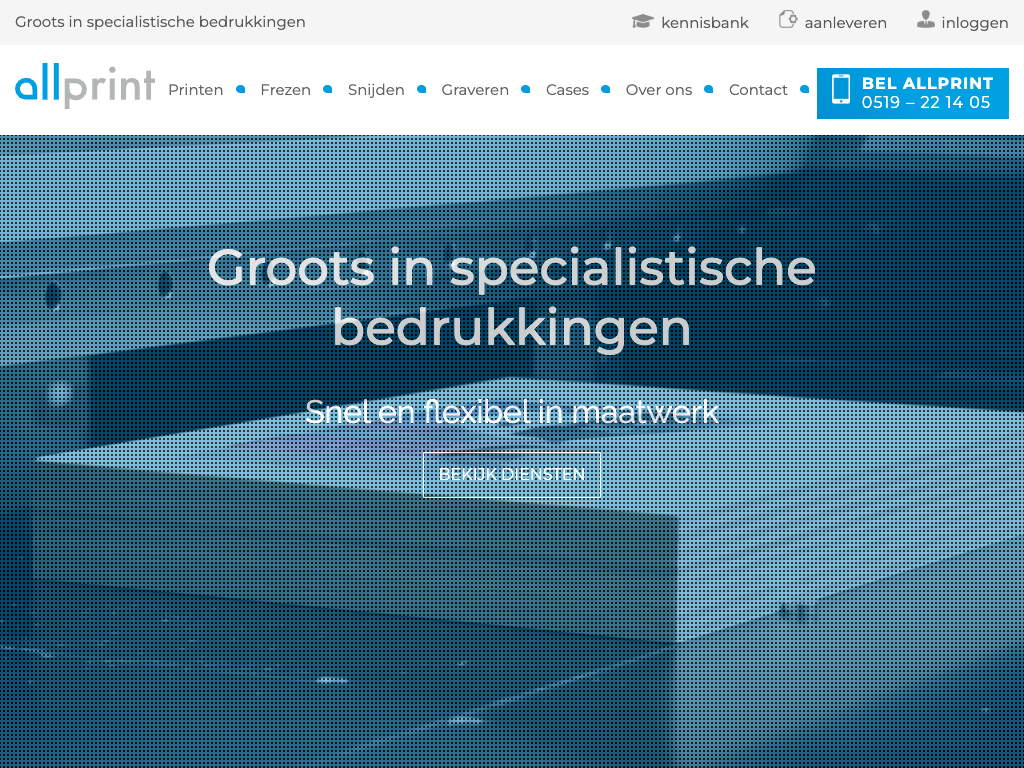Follow the inloggen text link
1024x768 pixels.
pos(974,23)
